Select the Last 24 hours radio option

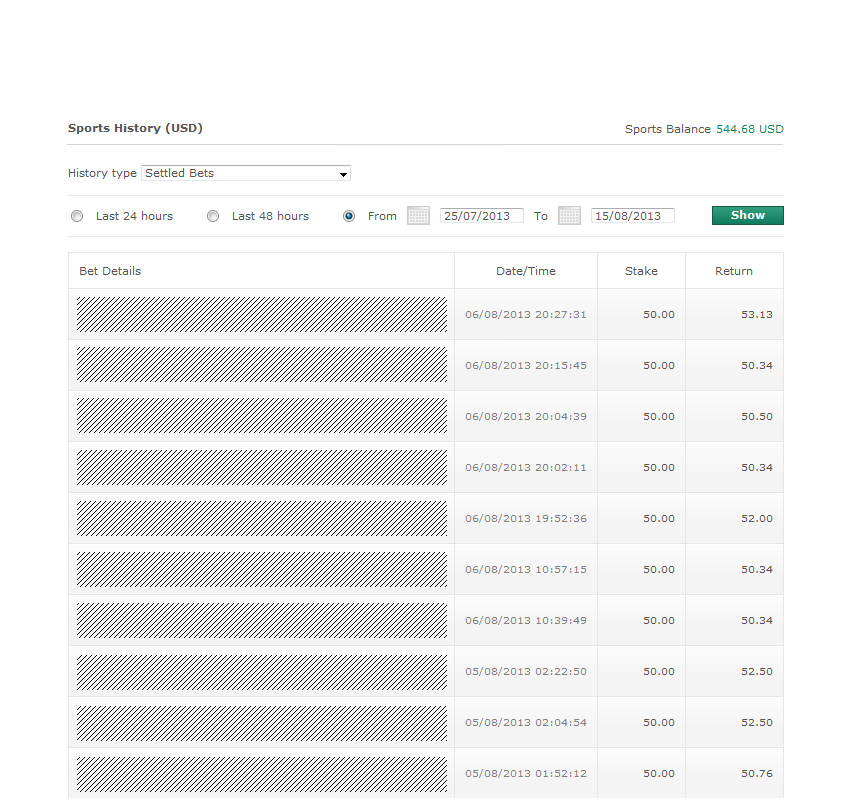77,216
